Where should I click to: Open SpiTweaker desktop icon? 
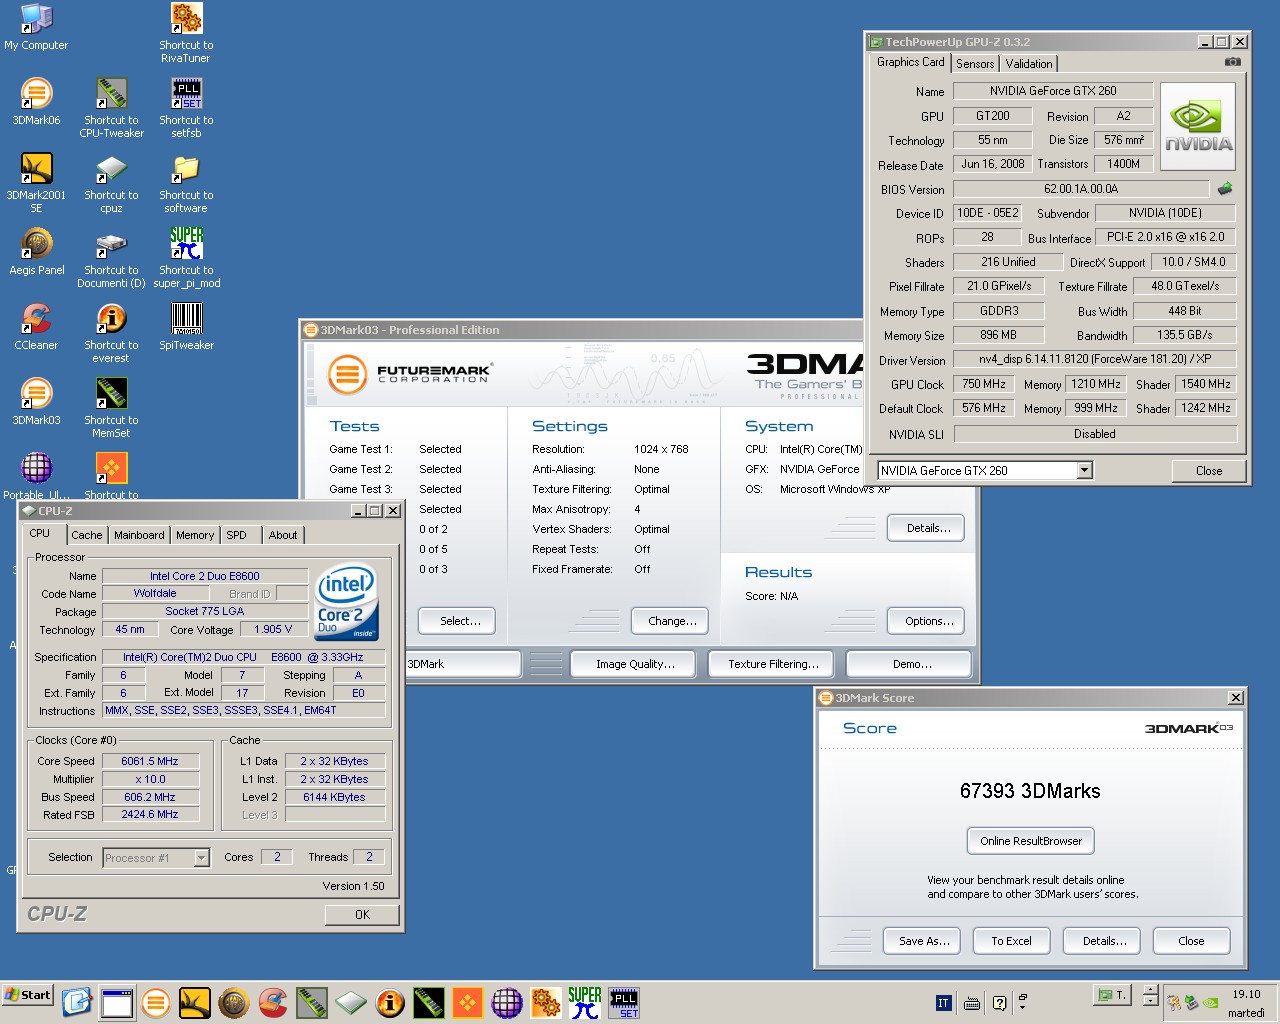tap(186, 327)
